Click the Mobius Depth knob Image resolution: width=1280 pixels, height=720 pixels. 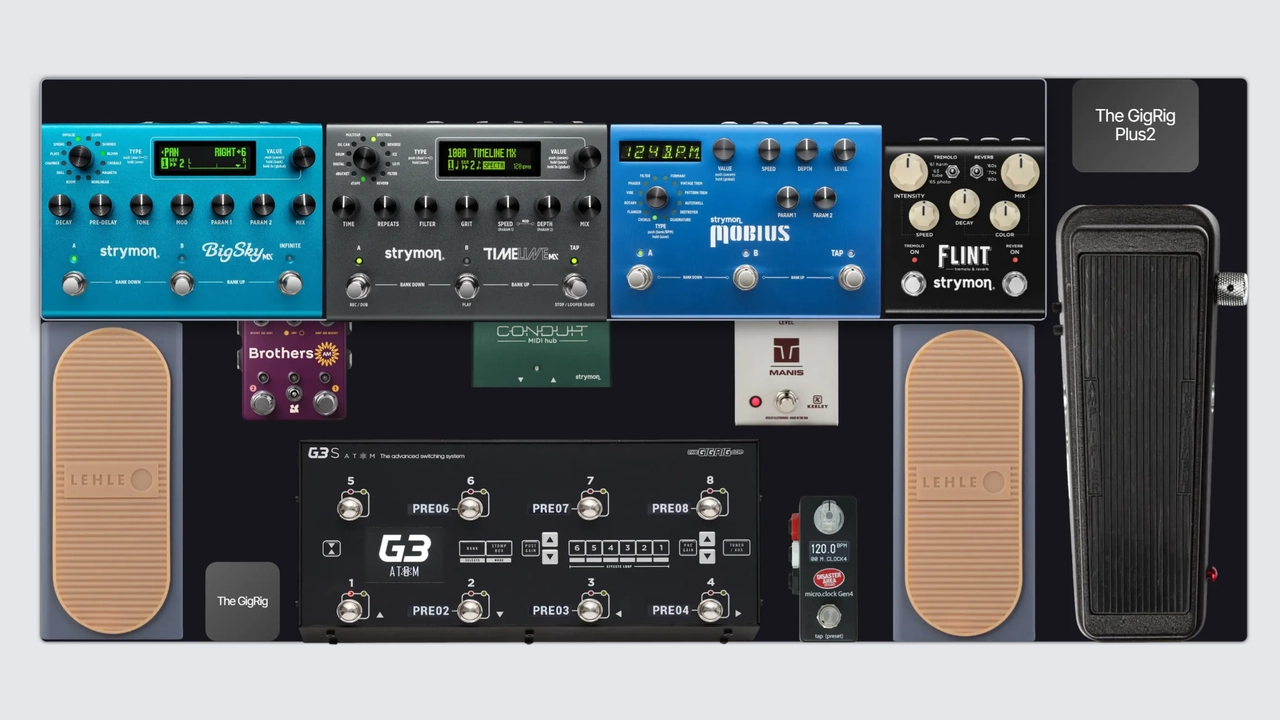pyautogui.click(x=806, y=150)
